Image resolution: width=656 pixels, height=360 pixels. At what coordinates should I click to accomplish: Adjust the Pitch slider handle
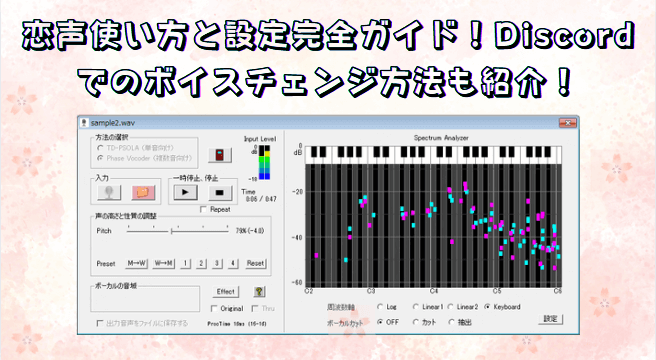172,231
